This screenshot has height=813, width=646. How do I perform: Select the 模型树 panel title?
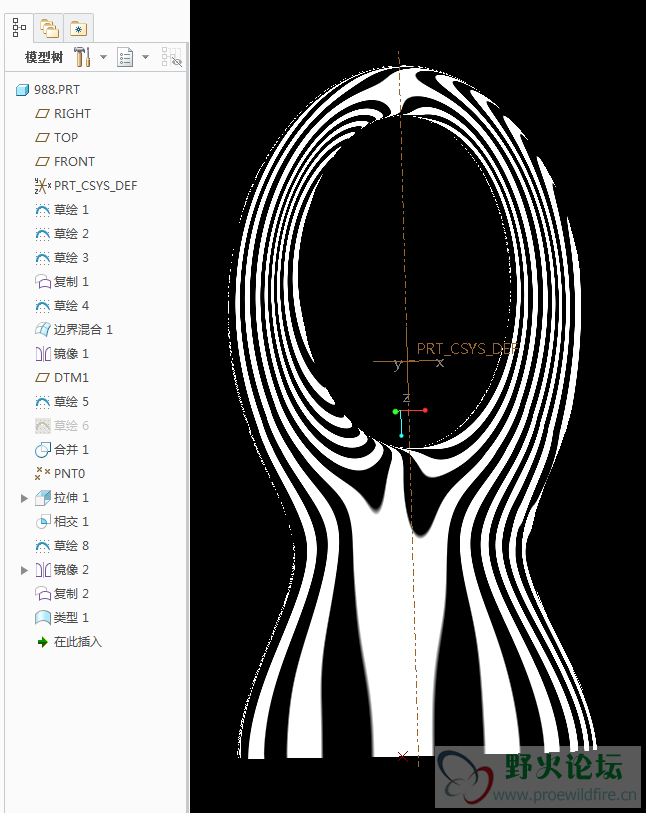(x=44, y=57)
